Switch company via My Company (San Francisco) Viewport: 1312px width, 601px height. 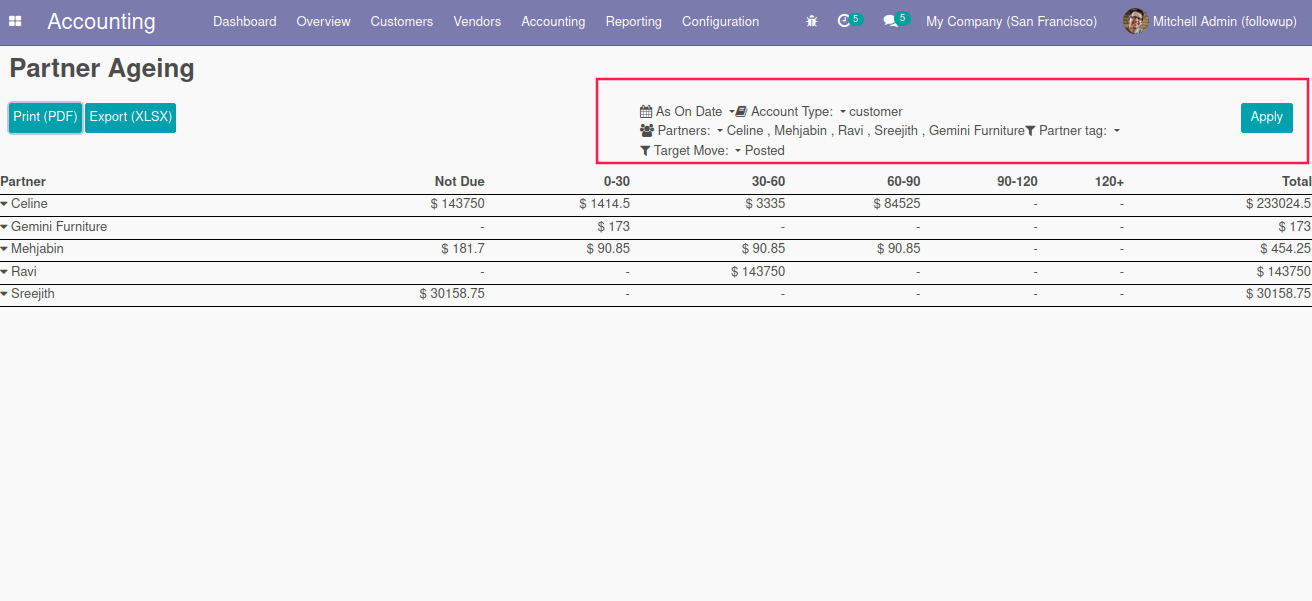1011,21
